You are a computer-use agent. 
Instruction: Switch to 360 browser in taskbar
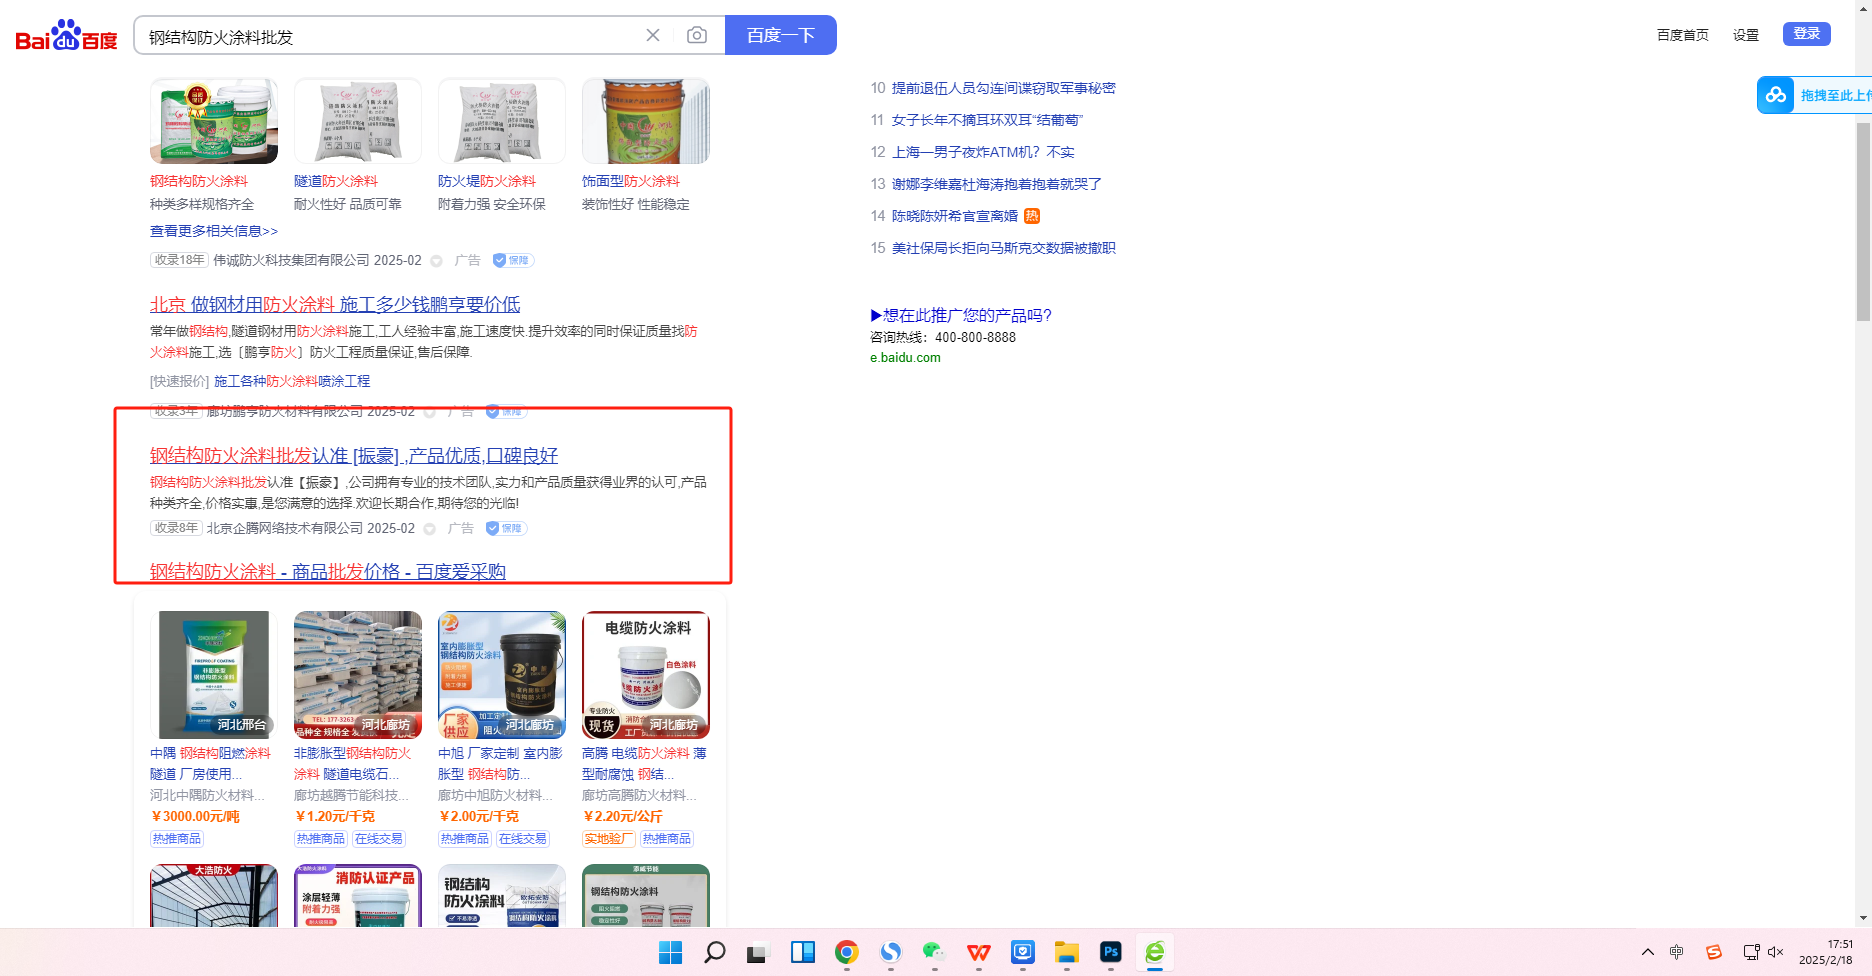1154,952
